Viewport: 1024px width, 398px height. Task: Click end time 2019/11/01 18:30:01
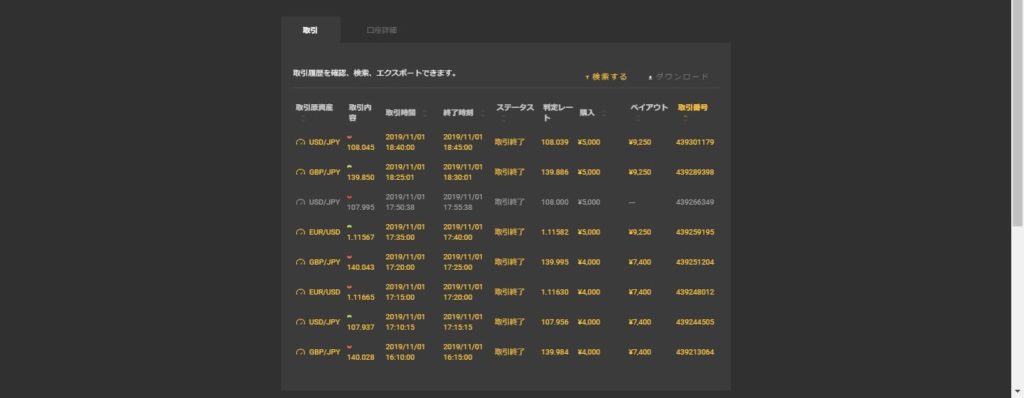coord(463,173)
